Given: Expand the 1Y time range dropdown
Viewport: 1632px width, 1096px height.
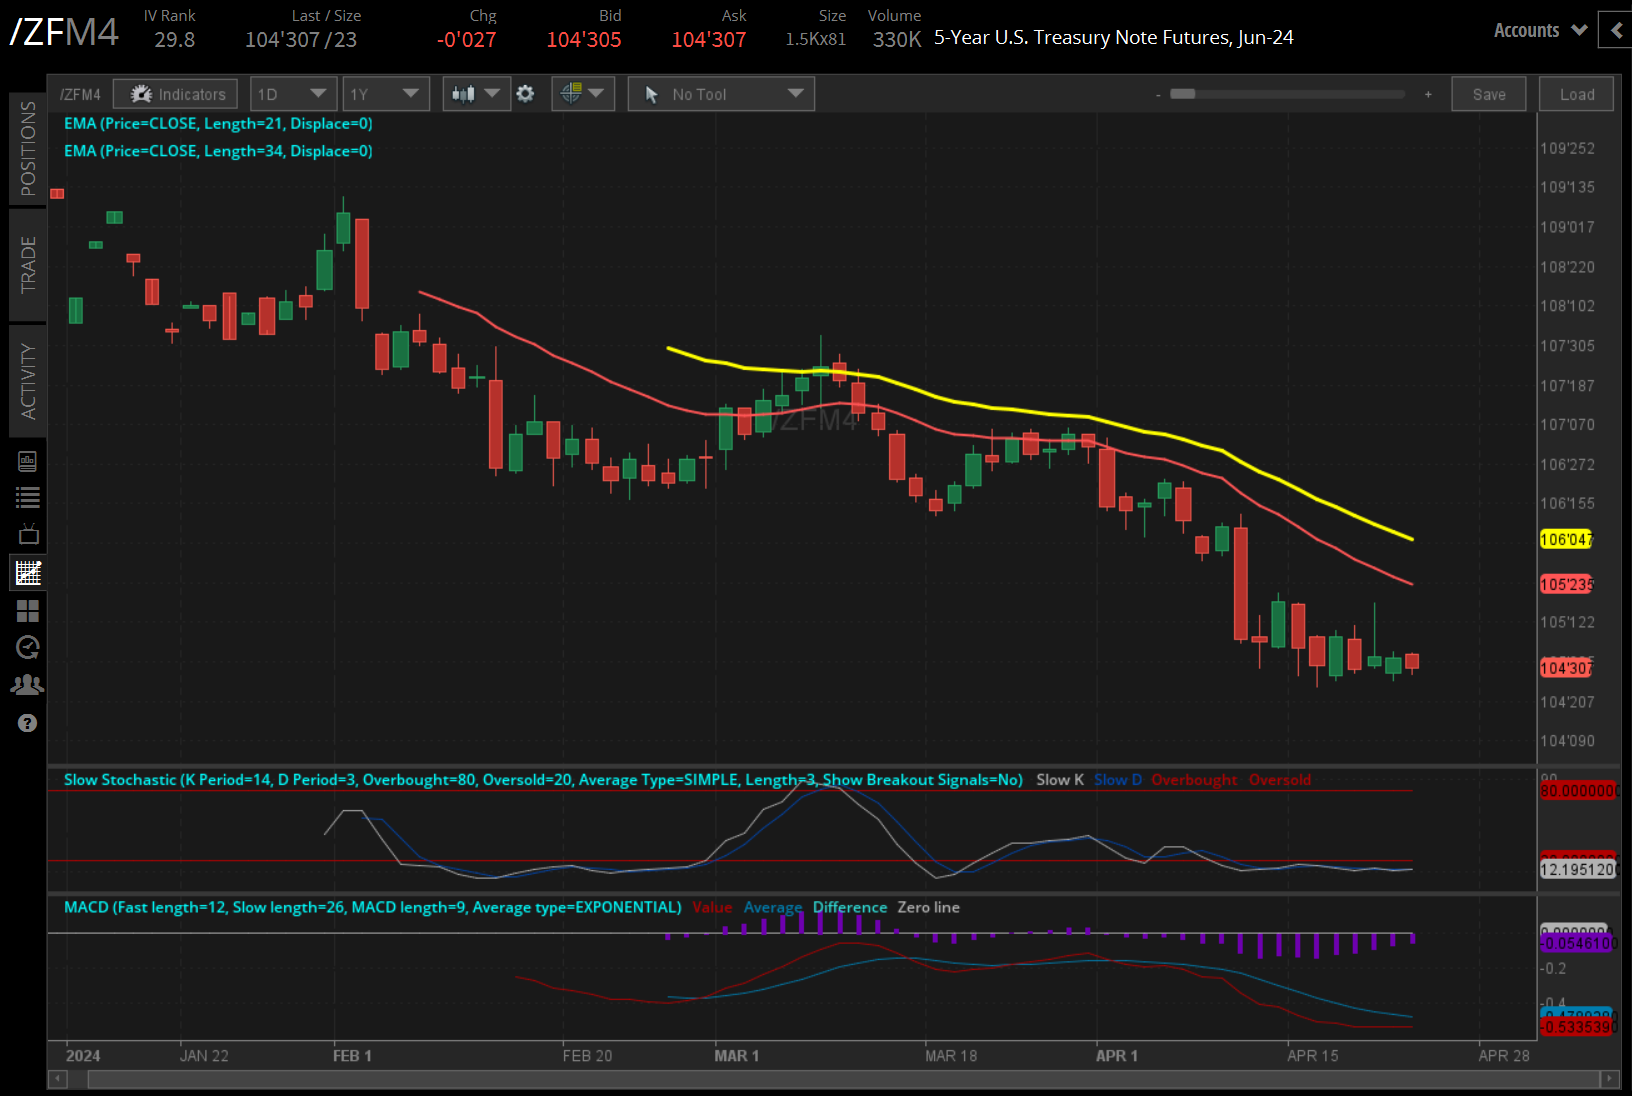Looking at the screenshot, I should (x=385, y=94).
